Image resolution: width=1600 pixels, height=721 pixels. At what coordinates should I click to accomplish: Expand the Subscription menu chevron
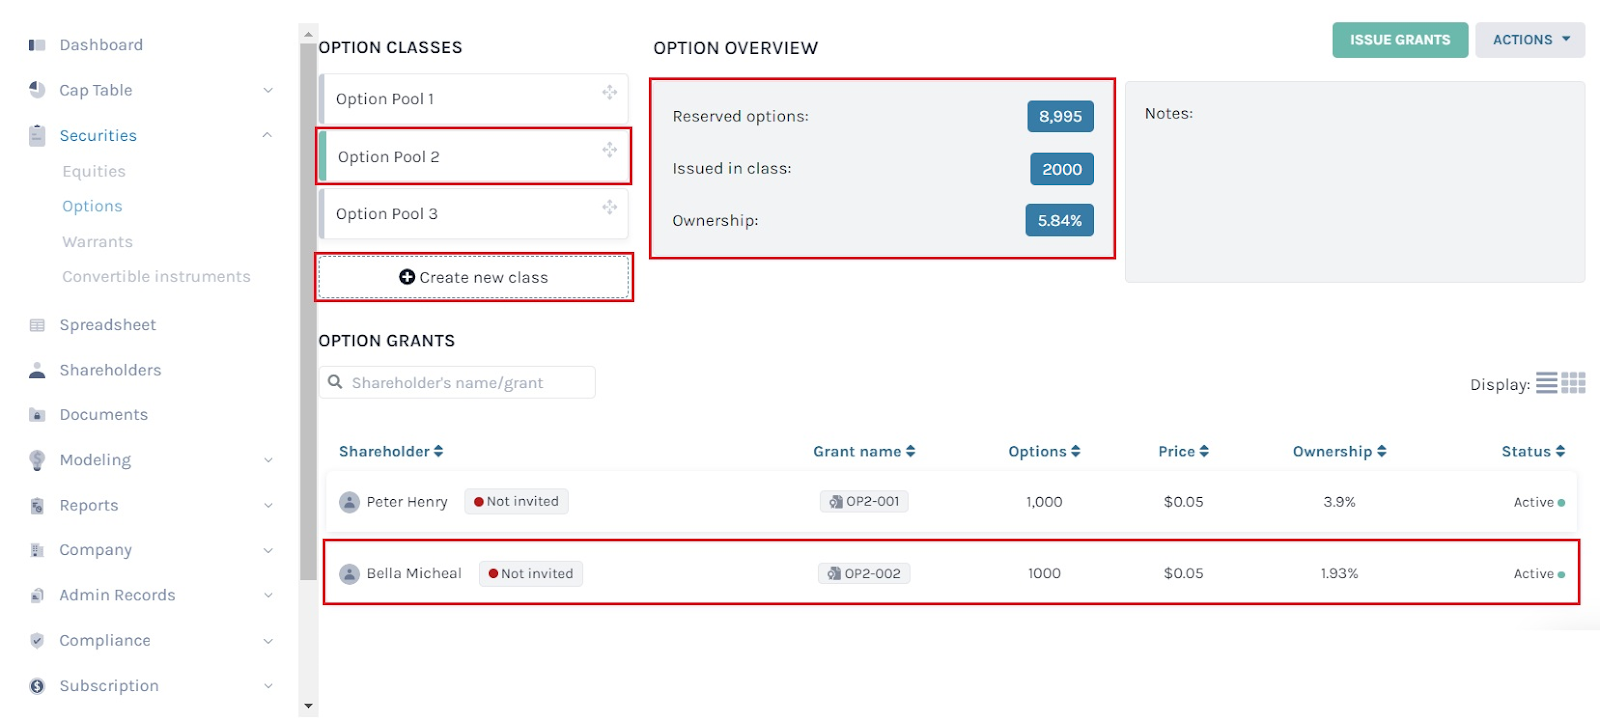pyautogui.click(x=268, y=686)
